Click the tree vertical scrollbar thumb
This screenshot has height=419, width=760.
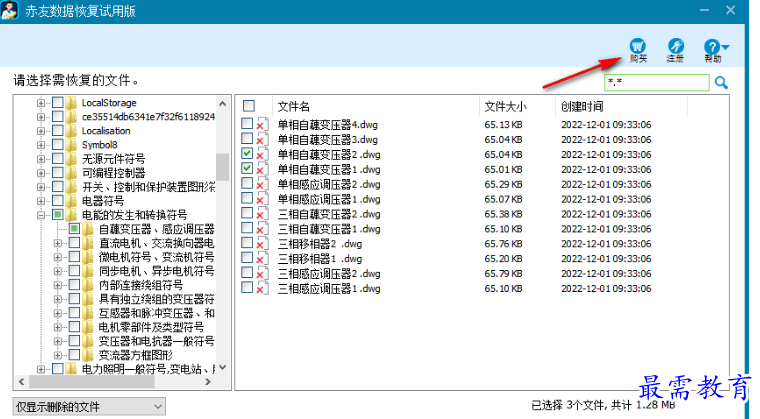click(222, 167)
